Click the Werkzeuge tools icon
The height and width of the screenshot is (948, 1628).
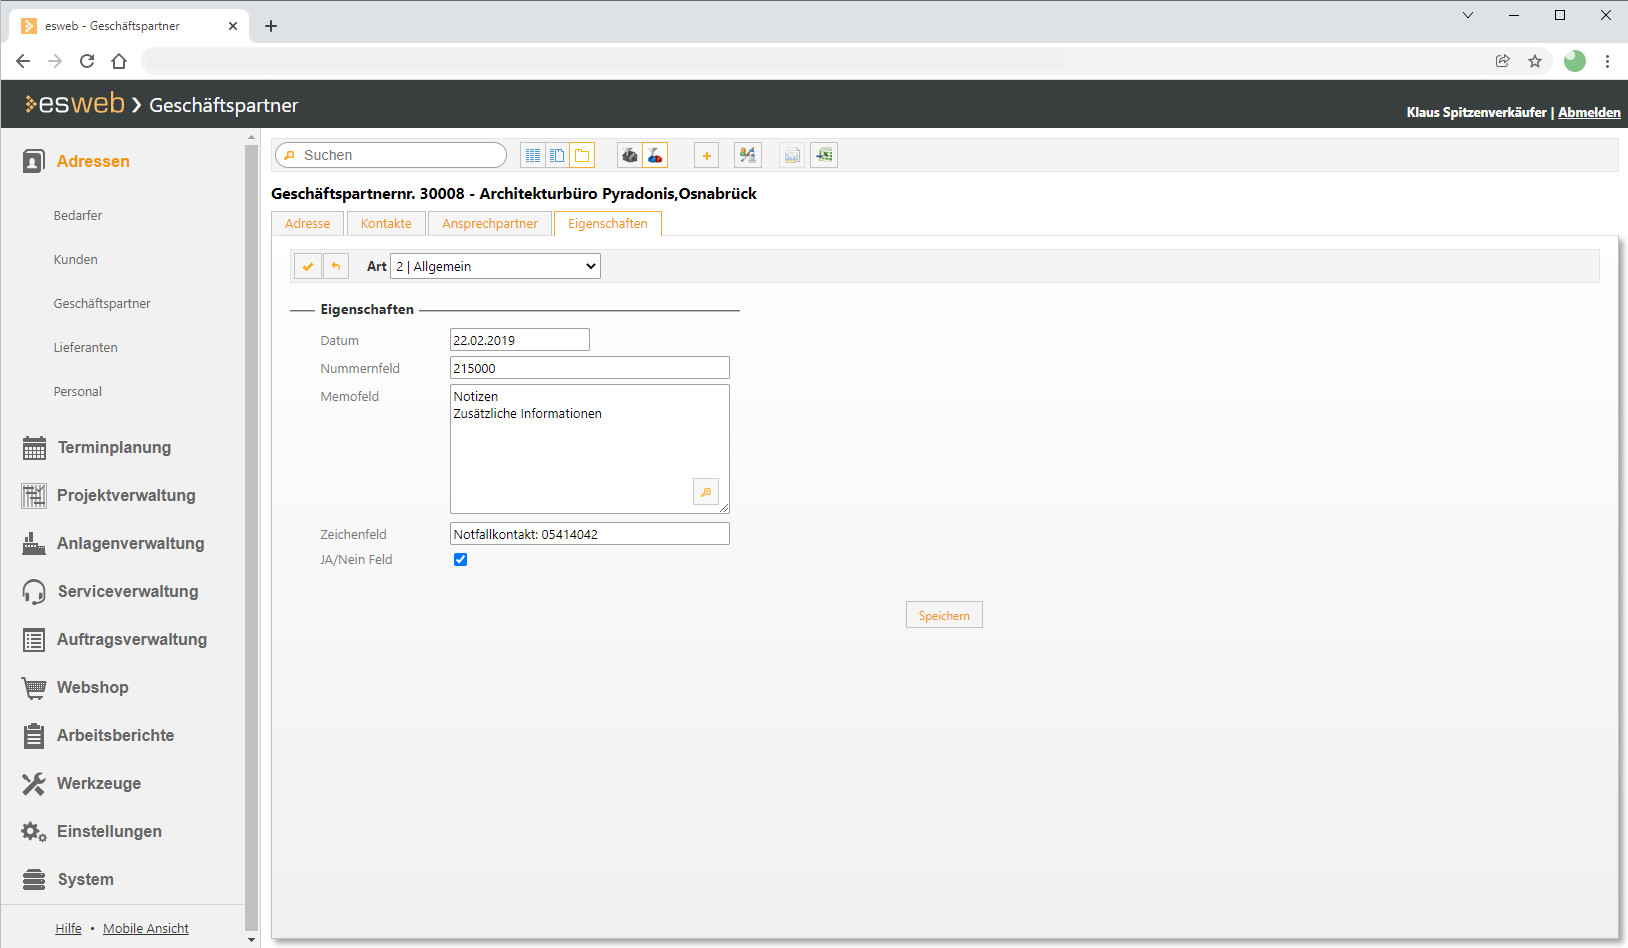(x=34, y=784)
